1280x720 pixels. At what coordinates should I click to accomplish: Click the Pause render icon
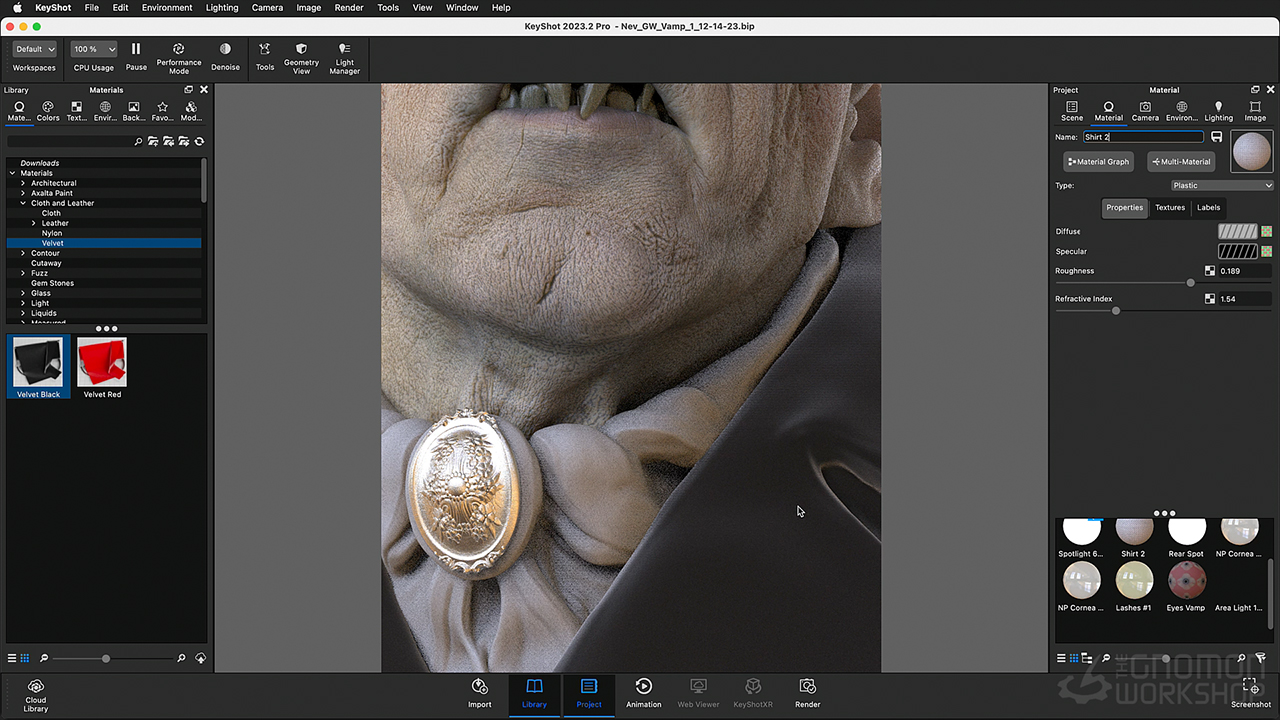(x=136, y=49)
